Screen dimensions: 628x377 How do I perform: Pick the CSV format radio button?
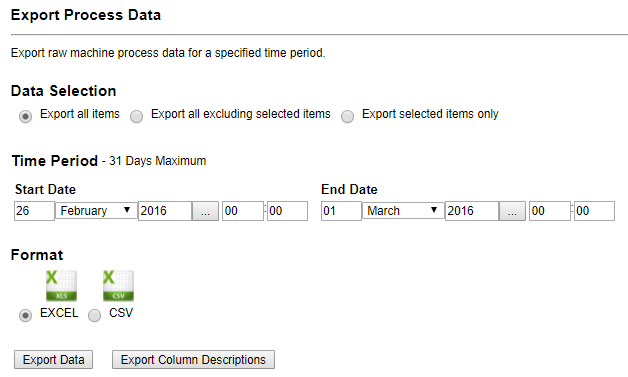point(95,315)
